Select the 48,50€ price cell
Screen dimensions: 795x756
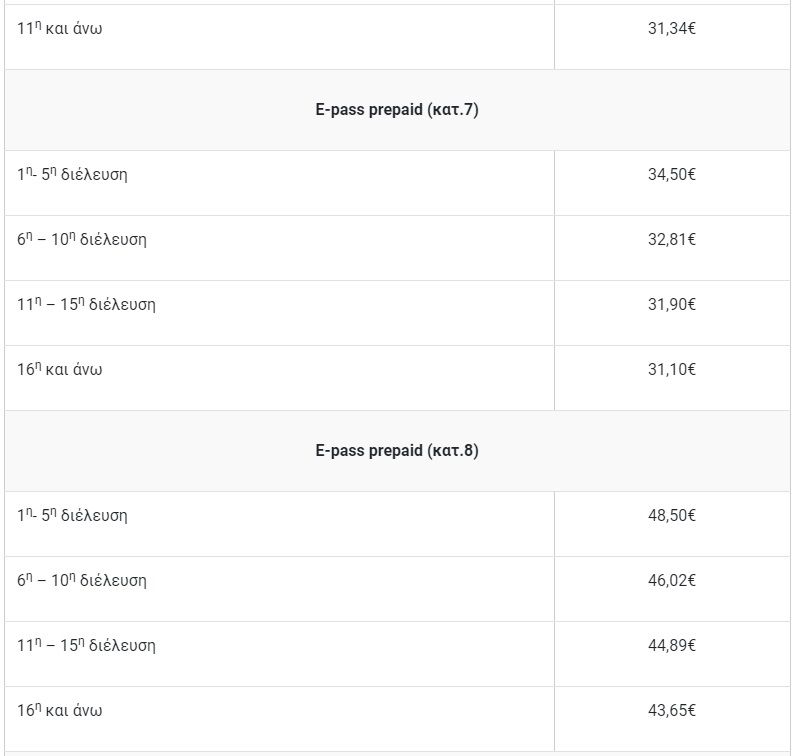[672, 515]
